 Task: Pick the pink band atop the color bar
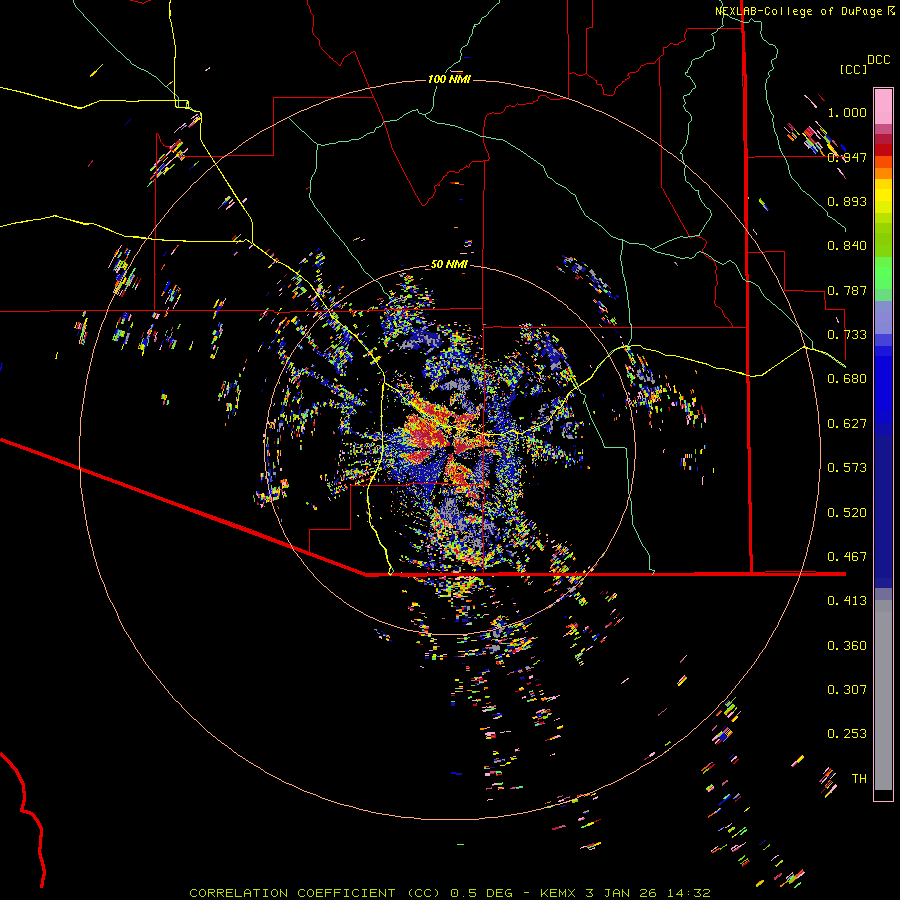point(883,106)
